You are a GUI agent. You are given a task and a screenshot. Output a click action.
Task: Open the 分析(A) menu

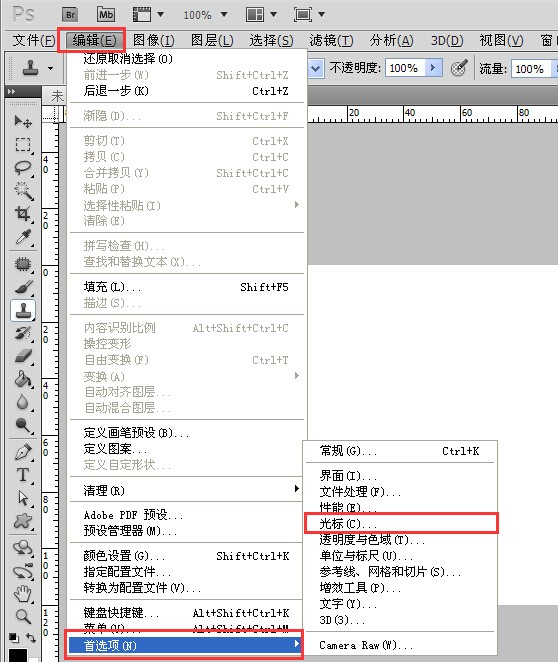[x=391, y=41]
